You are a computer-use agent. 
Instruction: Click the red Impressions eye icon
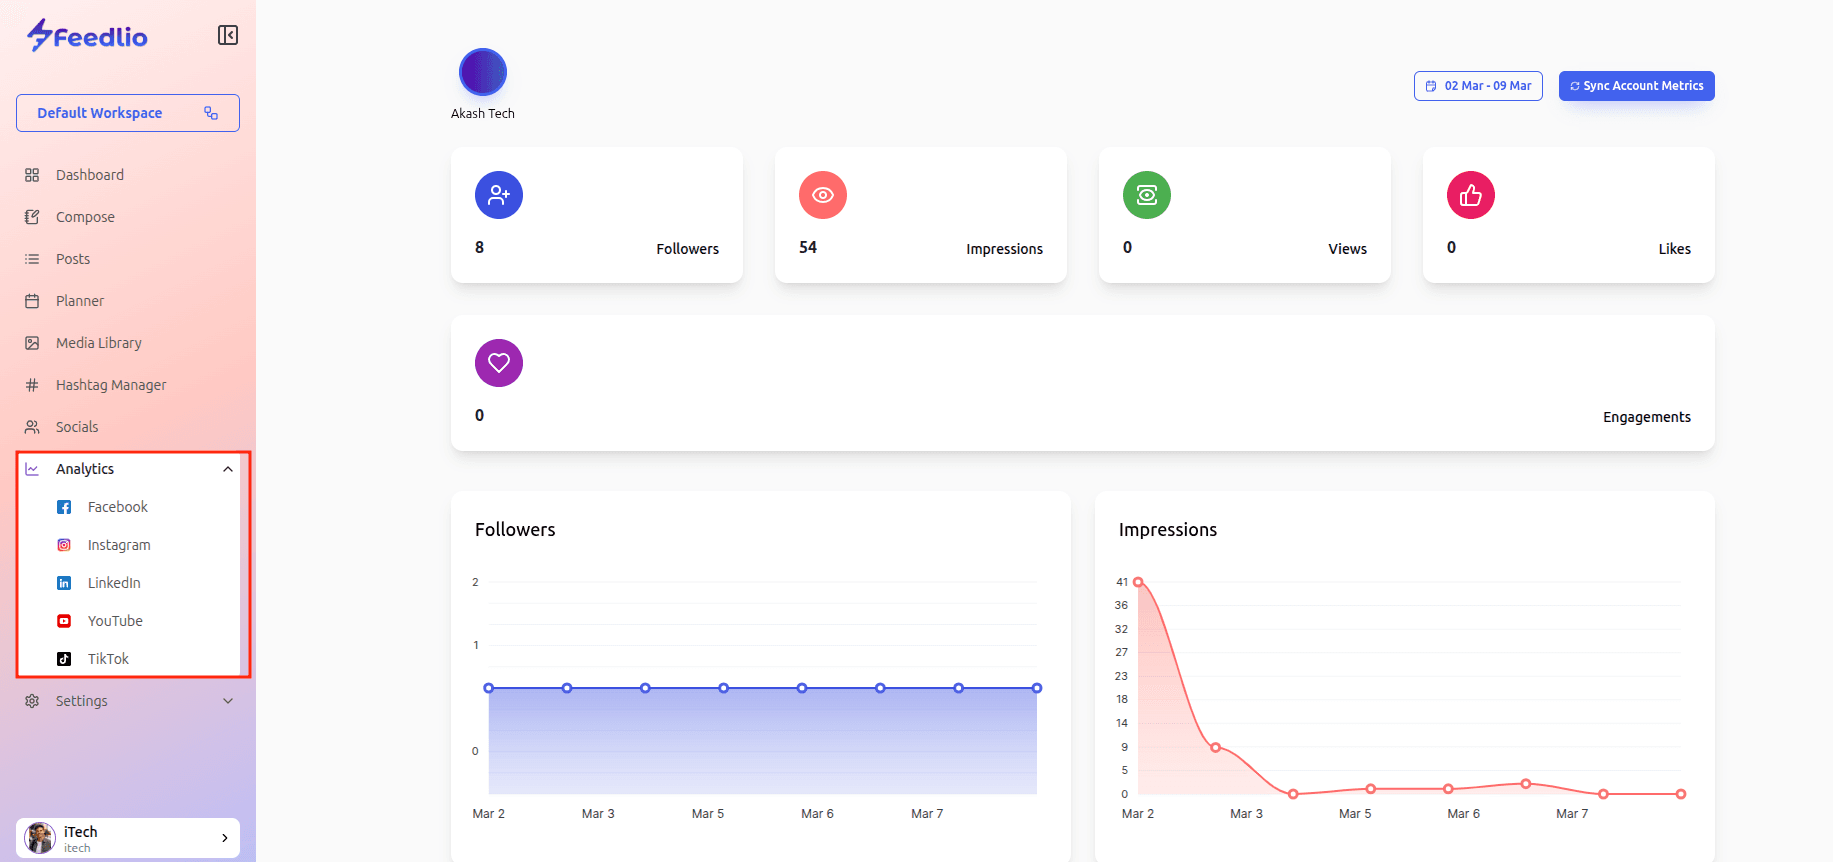pyautogui.click(x=822, y=195)
